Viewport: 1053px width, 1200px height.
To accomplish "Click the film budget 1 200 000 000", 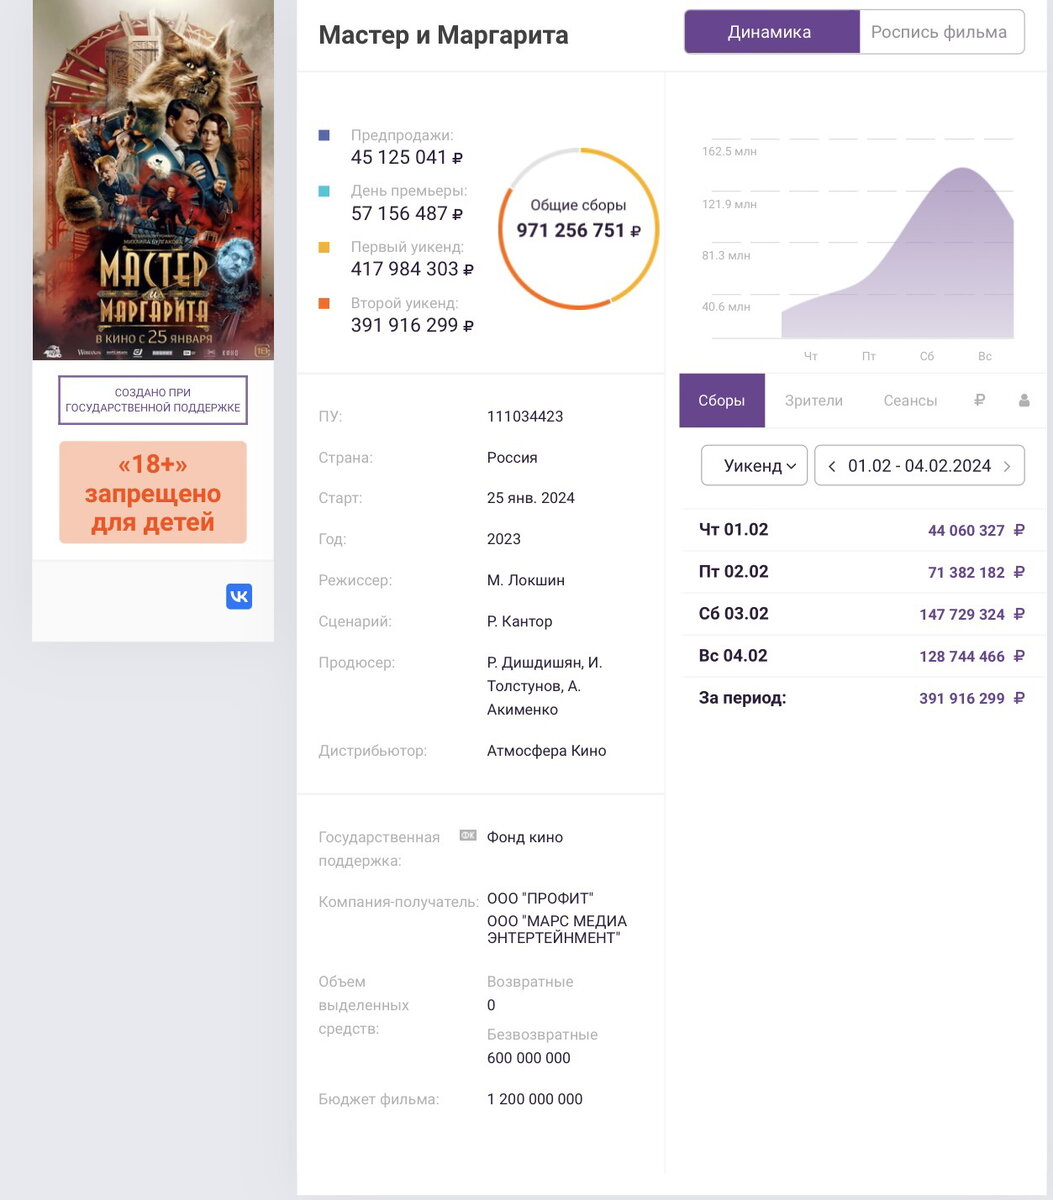I will tap(535, 1099).
